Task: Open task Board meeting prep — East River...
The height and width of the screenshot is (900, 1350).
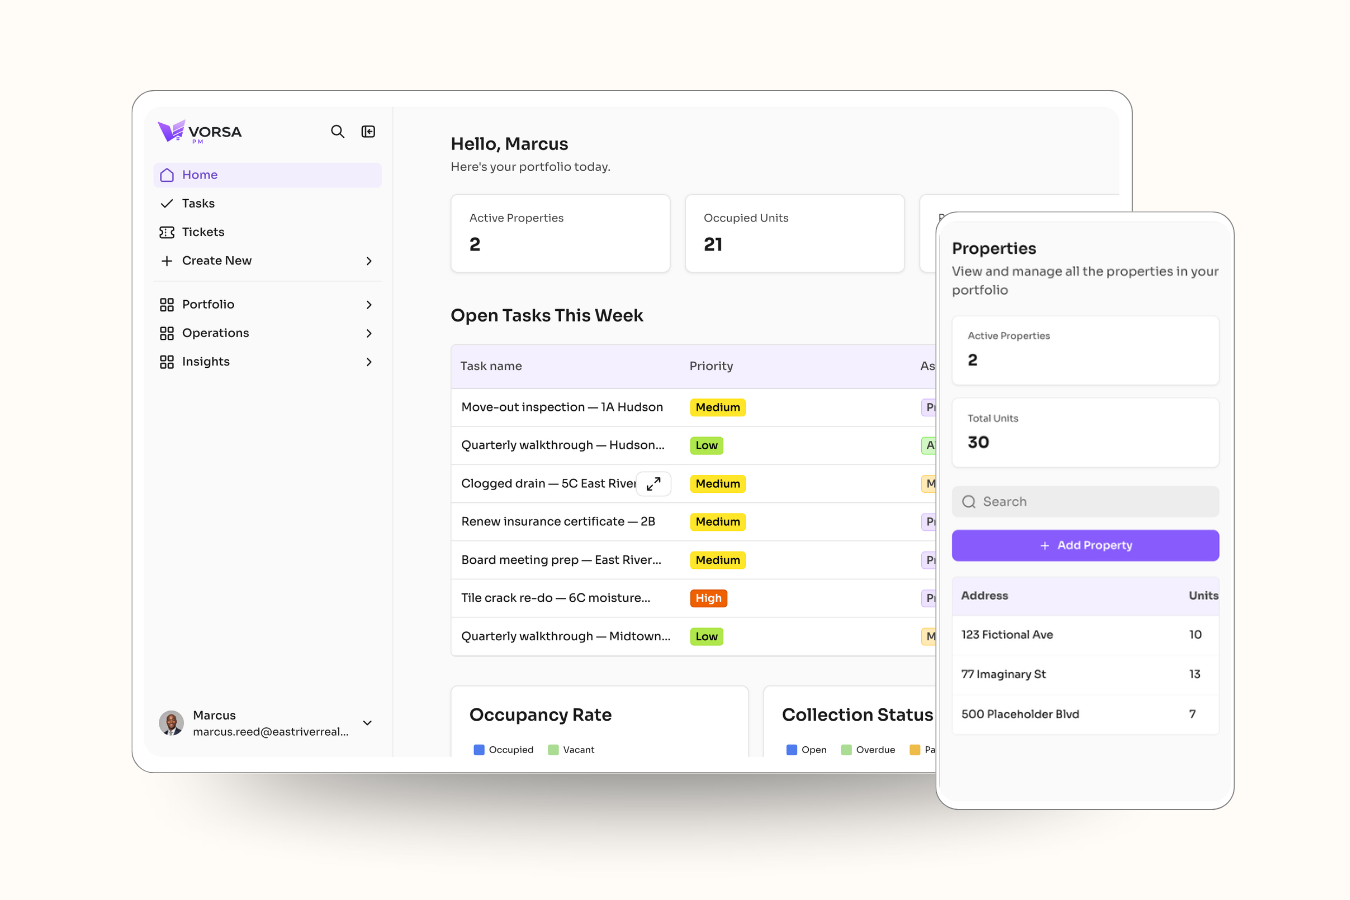Action: pos(561,560)
